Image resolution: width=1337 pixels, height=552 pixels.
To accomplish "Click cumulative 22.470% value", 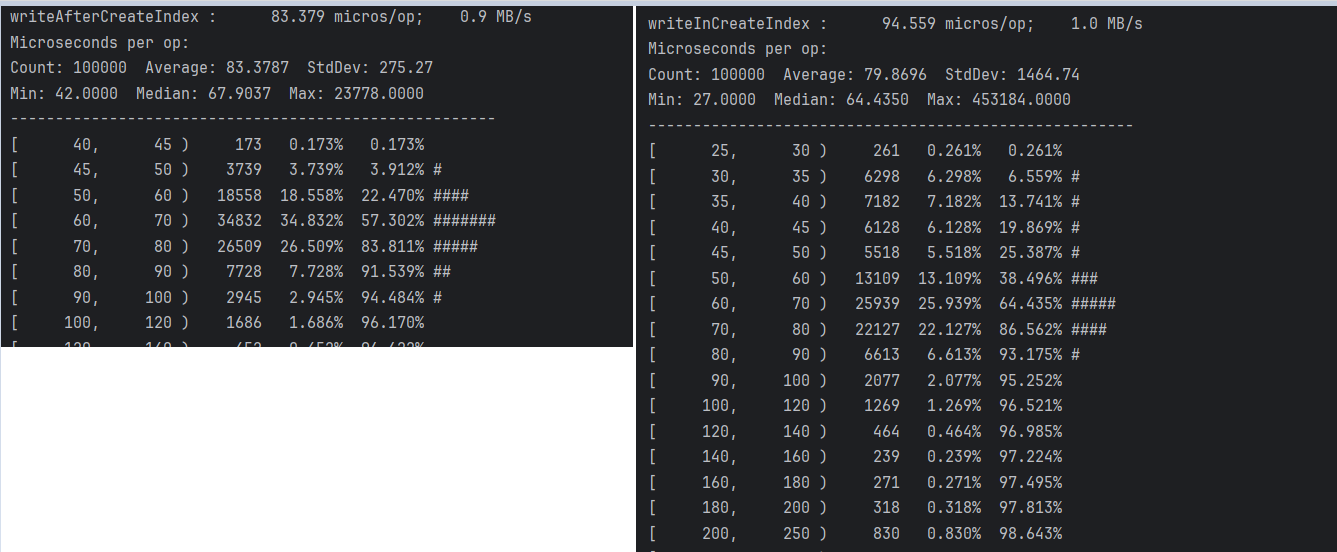I will pos(392,196).
